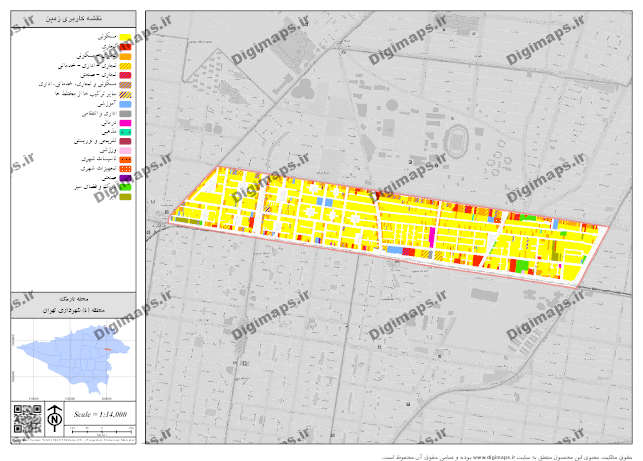
Task: Click the red تجاری legend swatch
Action: coord(125,47)
